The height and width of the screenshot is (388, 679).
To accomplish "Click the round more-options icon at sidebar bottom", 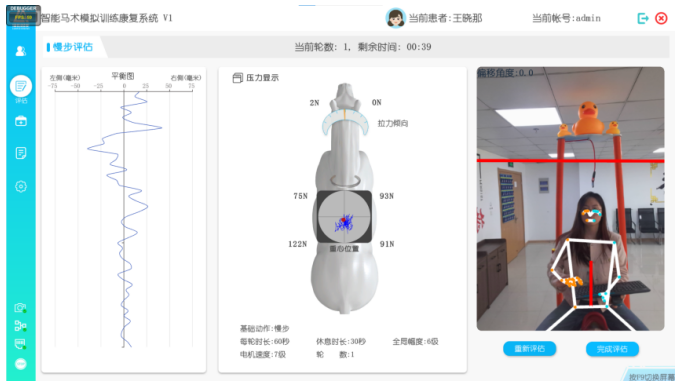I will coord(21,364).
